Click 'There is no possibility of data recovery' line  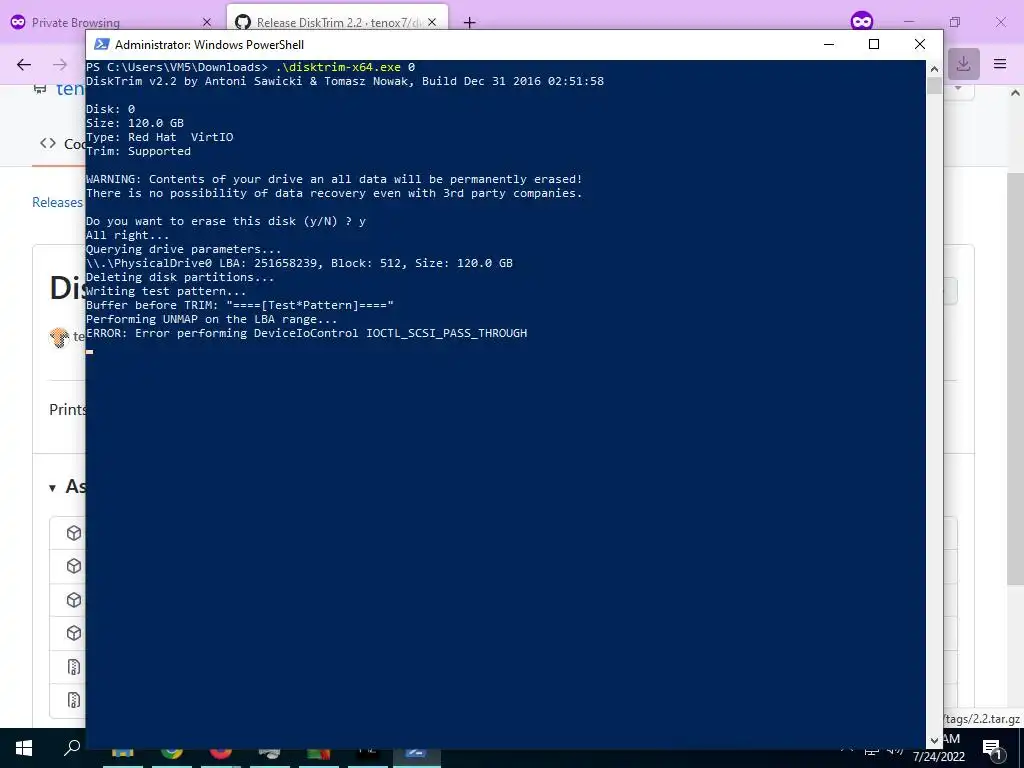tap(334, 193)
